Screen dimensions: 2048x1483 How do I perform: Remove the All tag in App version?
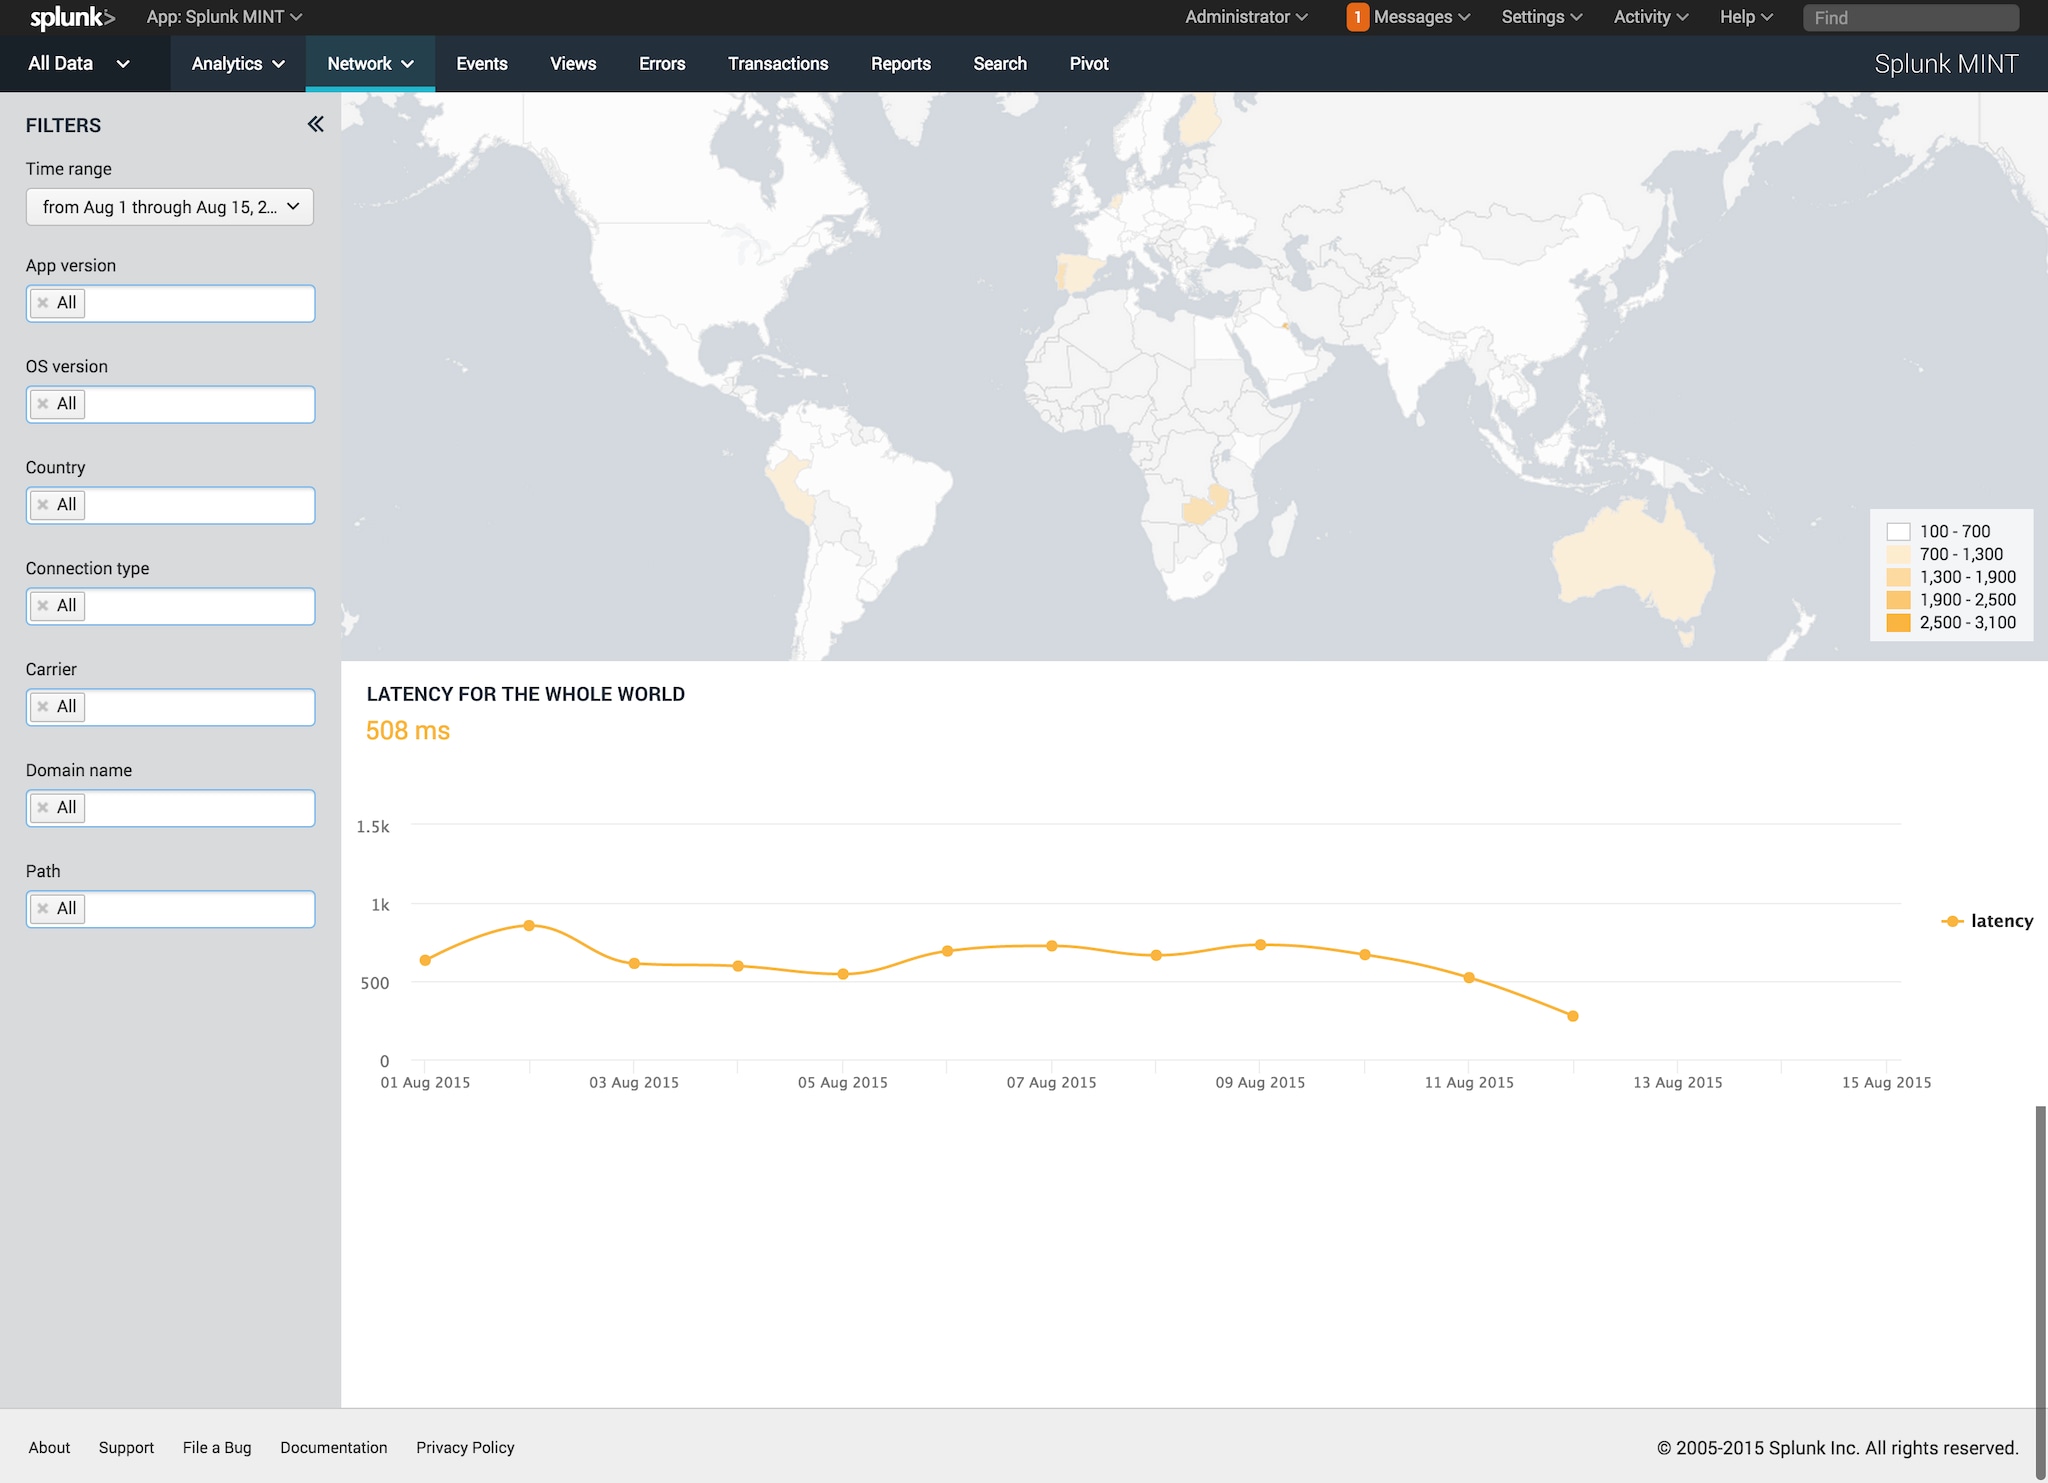point(43,303)
